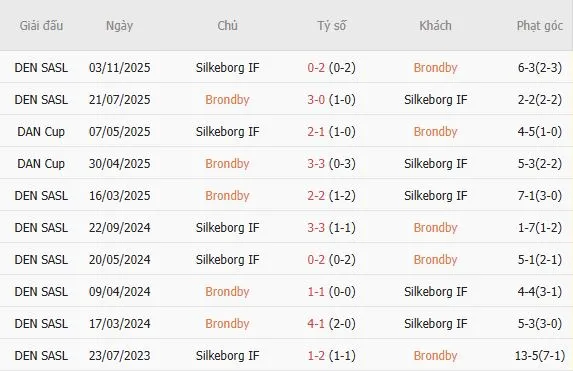Click the Giải đấu column header
The image size is (573, 371).
(x=41, y=26)
